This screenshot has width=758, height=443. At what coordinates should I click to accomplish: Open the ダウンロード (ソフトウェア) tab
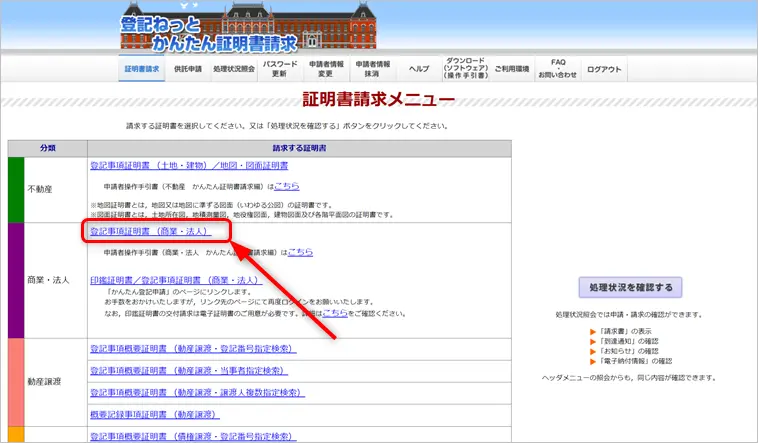point(465,68)
